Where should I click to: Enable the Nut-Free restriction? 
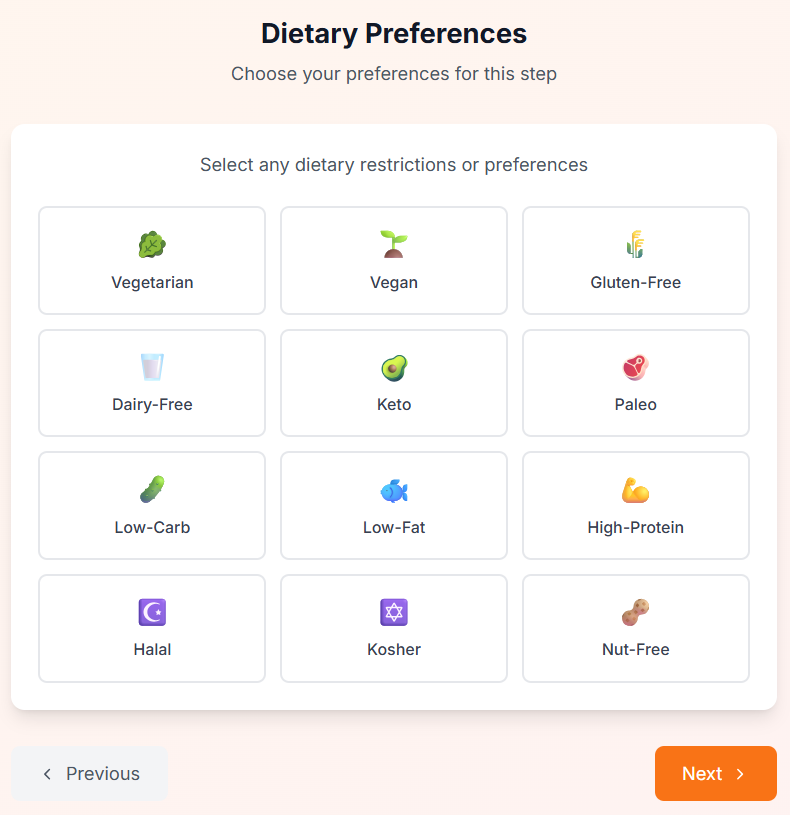635,628
